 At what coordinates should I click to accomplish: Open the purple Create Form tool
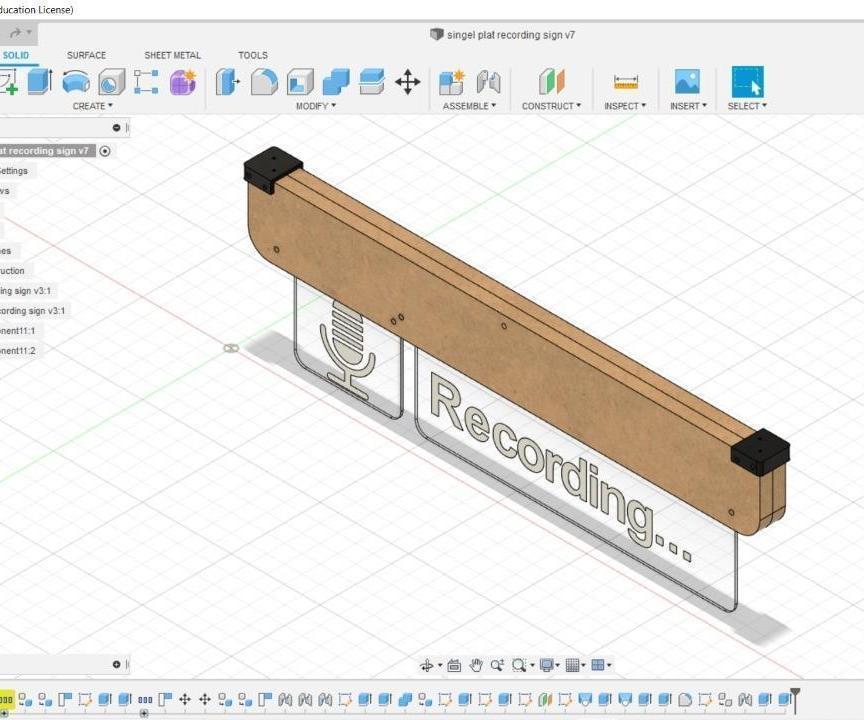point(183,82)
